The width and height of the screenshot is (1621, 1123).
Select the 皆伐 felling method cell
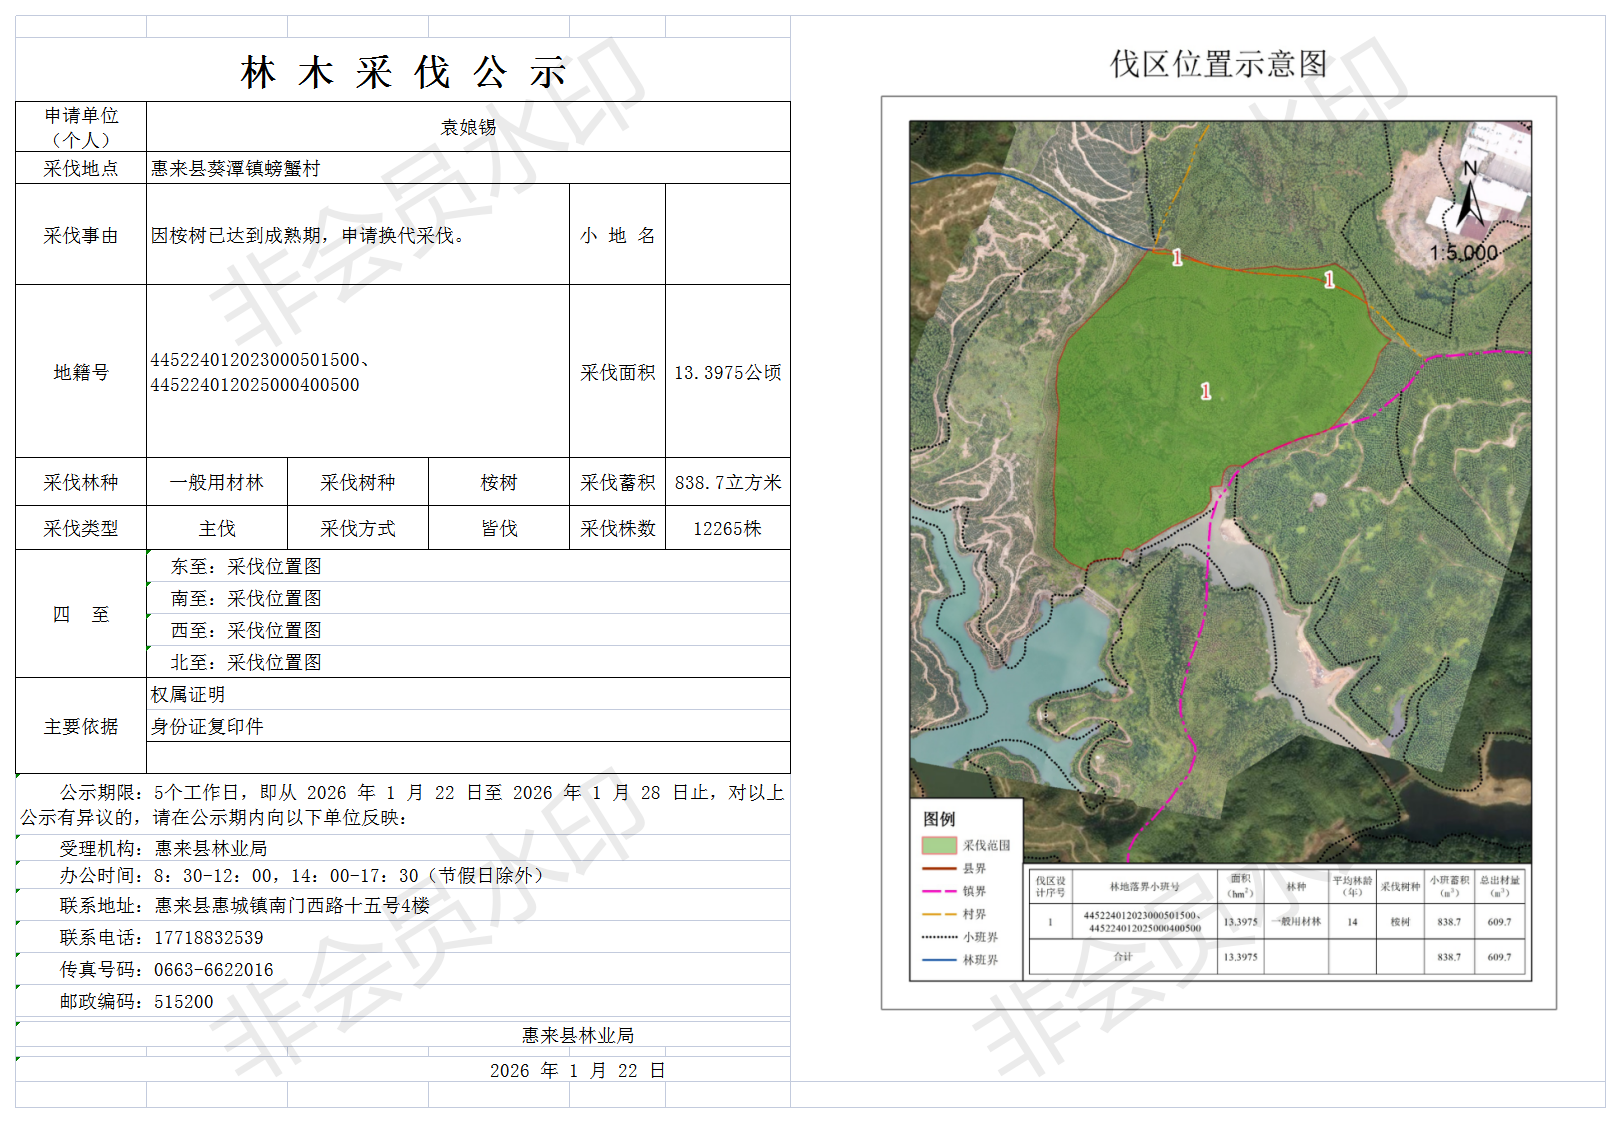point(498,528)
